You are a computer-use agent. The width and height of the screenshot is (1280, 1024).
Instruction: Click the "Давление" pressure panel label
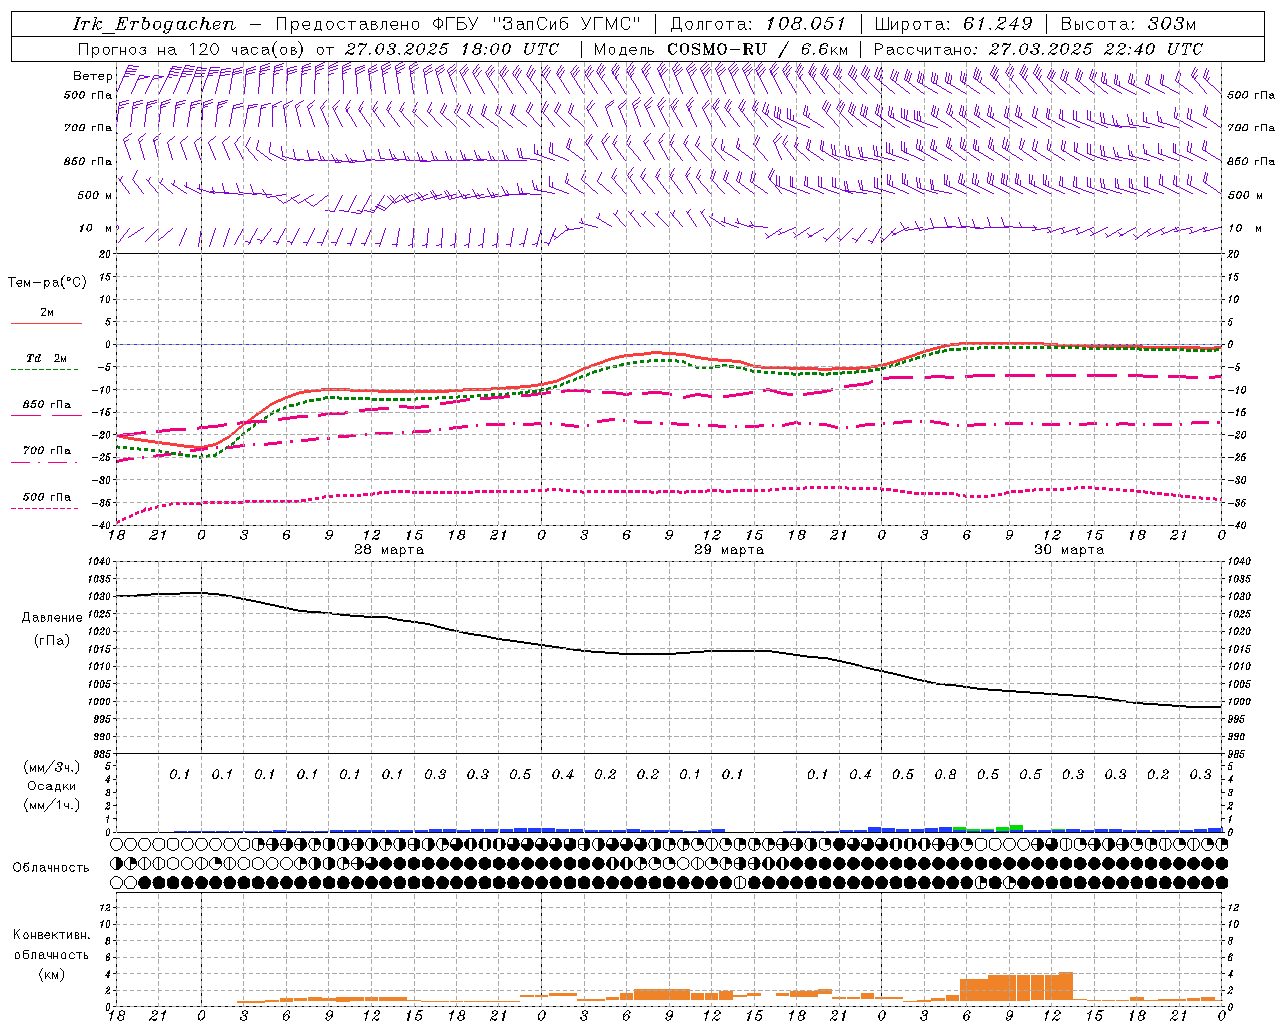tap(52, 618)
